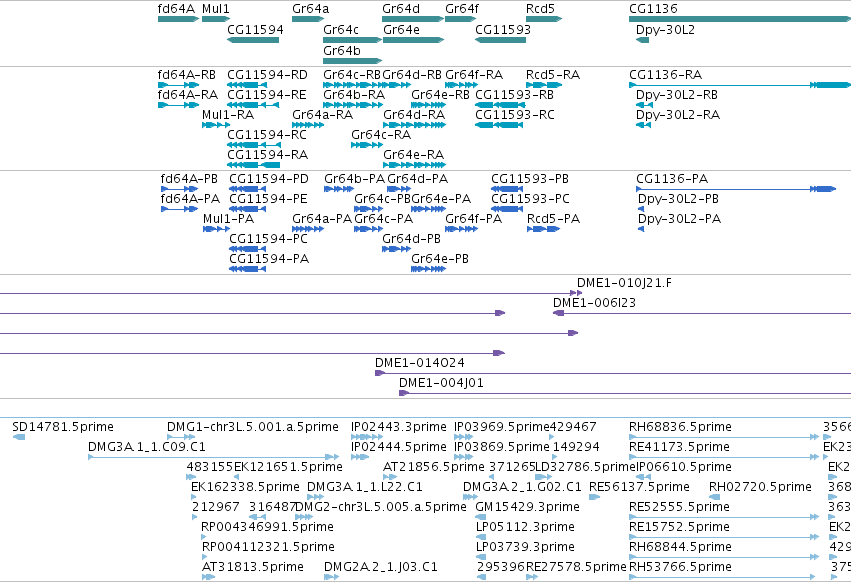
Task: Click transcript Gr64a-RA
Action: (x=308, y=125)
